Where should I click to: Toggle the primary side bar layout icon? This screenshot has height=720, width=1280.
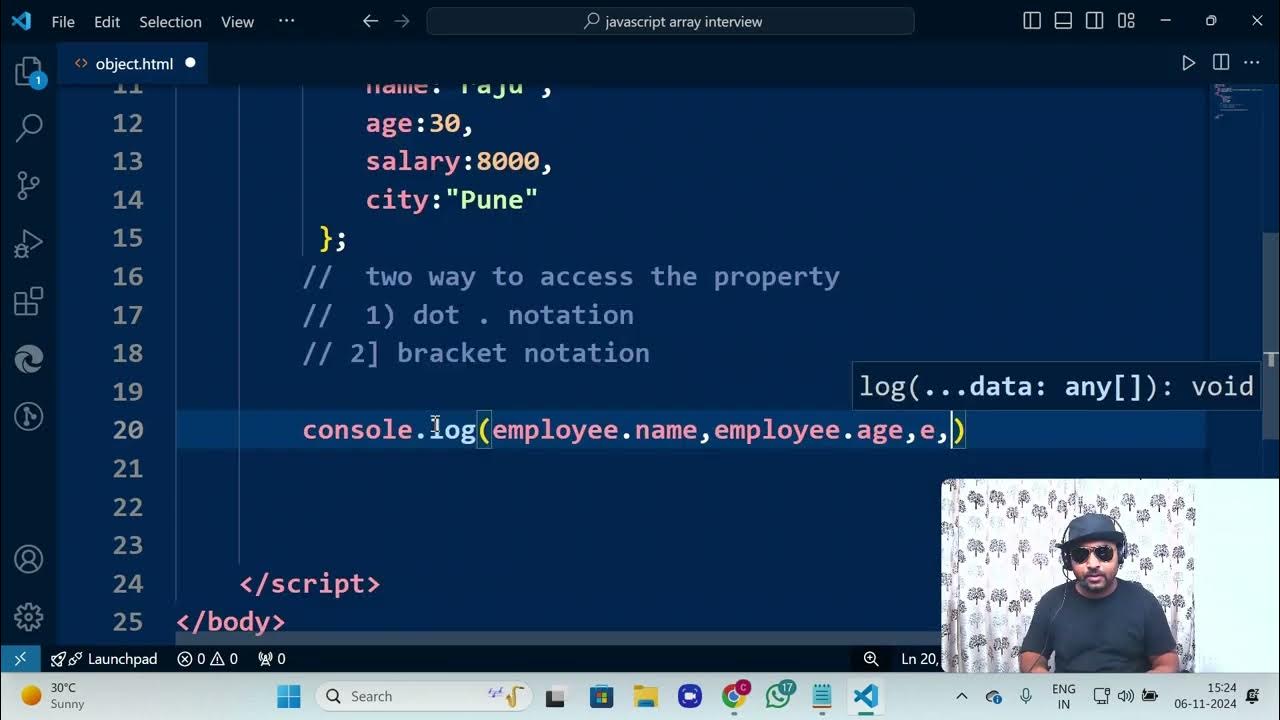point(1032,21)
